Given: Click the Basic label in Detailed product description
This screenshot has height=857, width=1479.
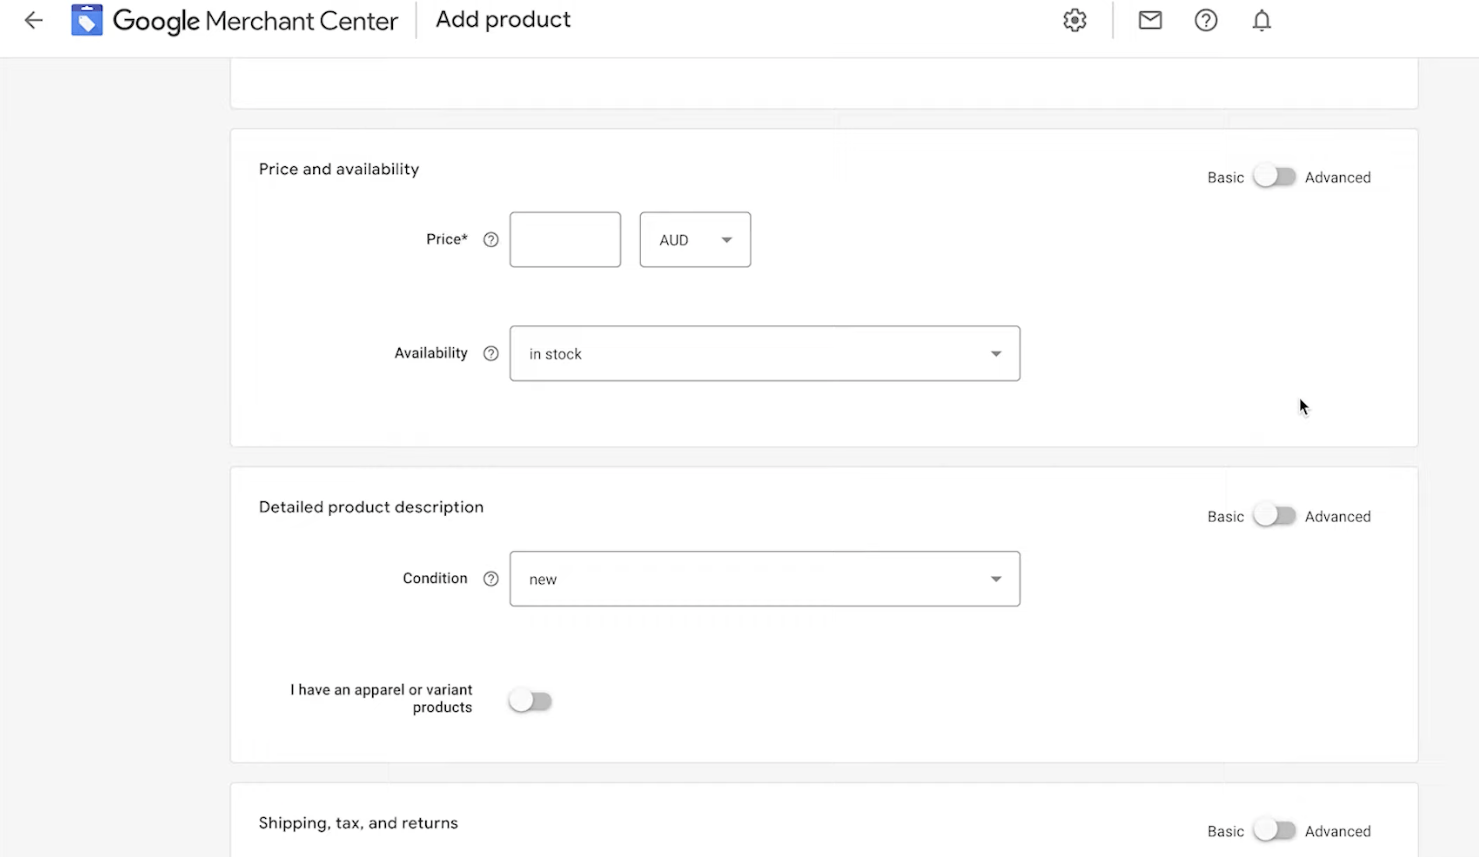Looking at the screenshot, I should (1225, 517).
